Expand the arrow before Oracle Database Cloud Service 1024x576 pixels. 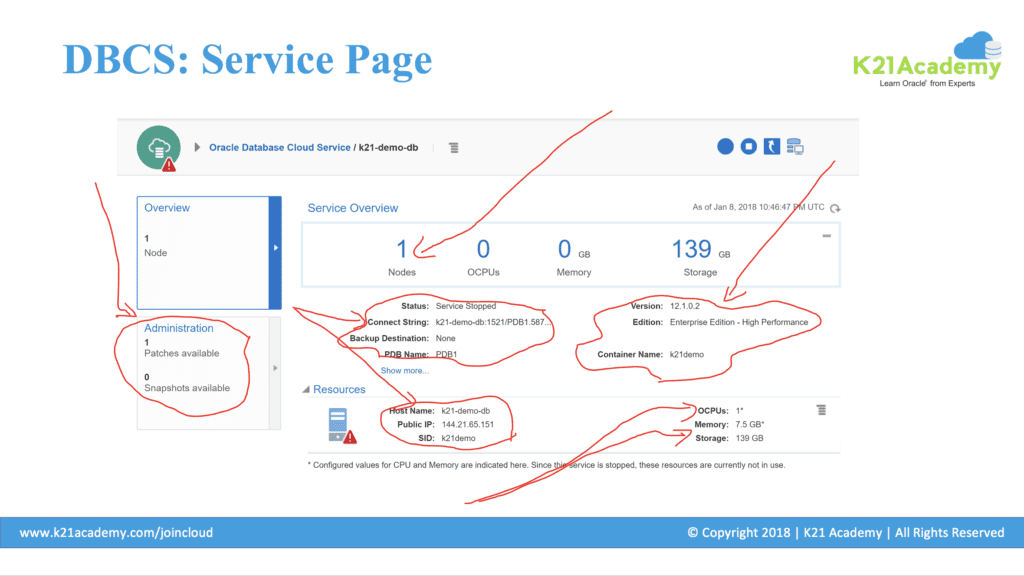click(x=197, y=148)
